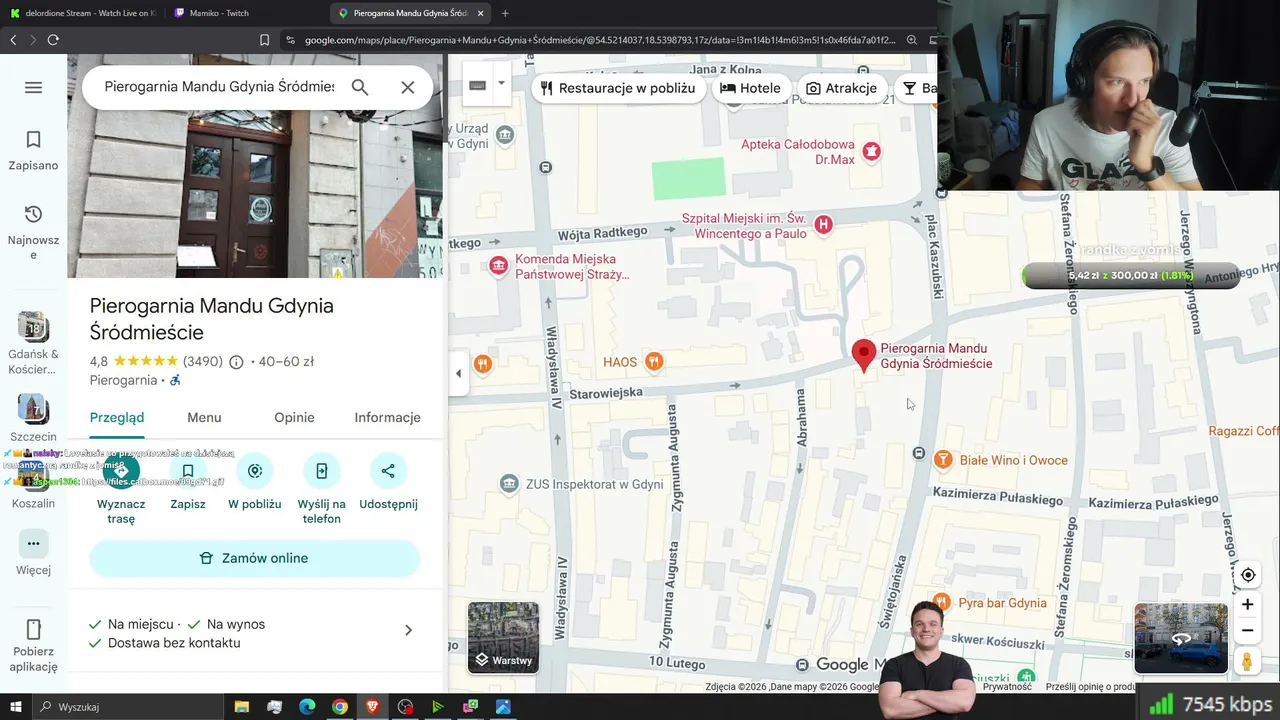Viewport: 1280px width, 720px height.
Task: Switch to the Opinie tab
Action: pos(294,418)
